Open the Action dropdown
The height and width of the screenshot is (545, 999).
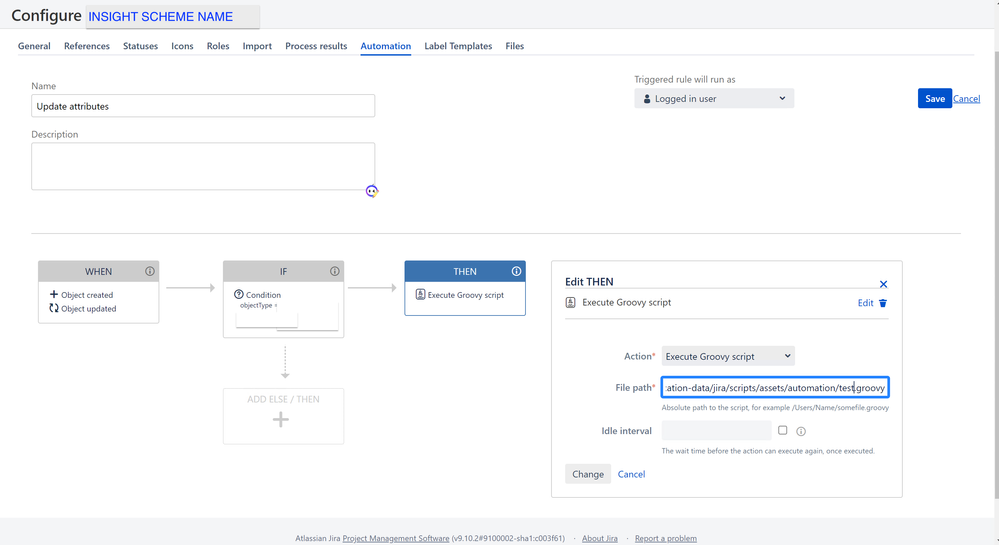(728, 356)
